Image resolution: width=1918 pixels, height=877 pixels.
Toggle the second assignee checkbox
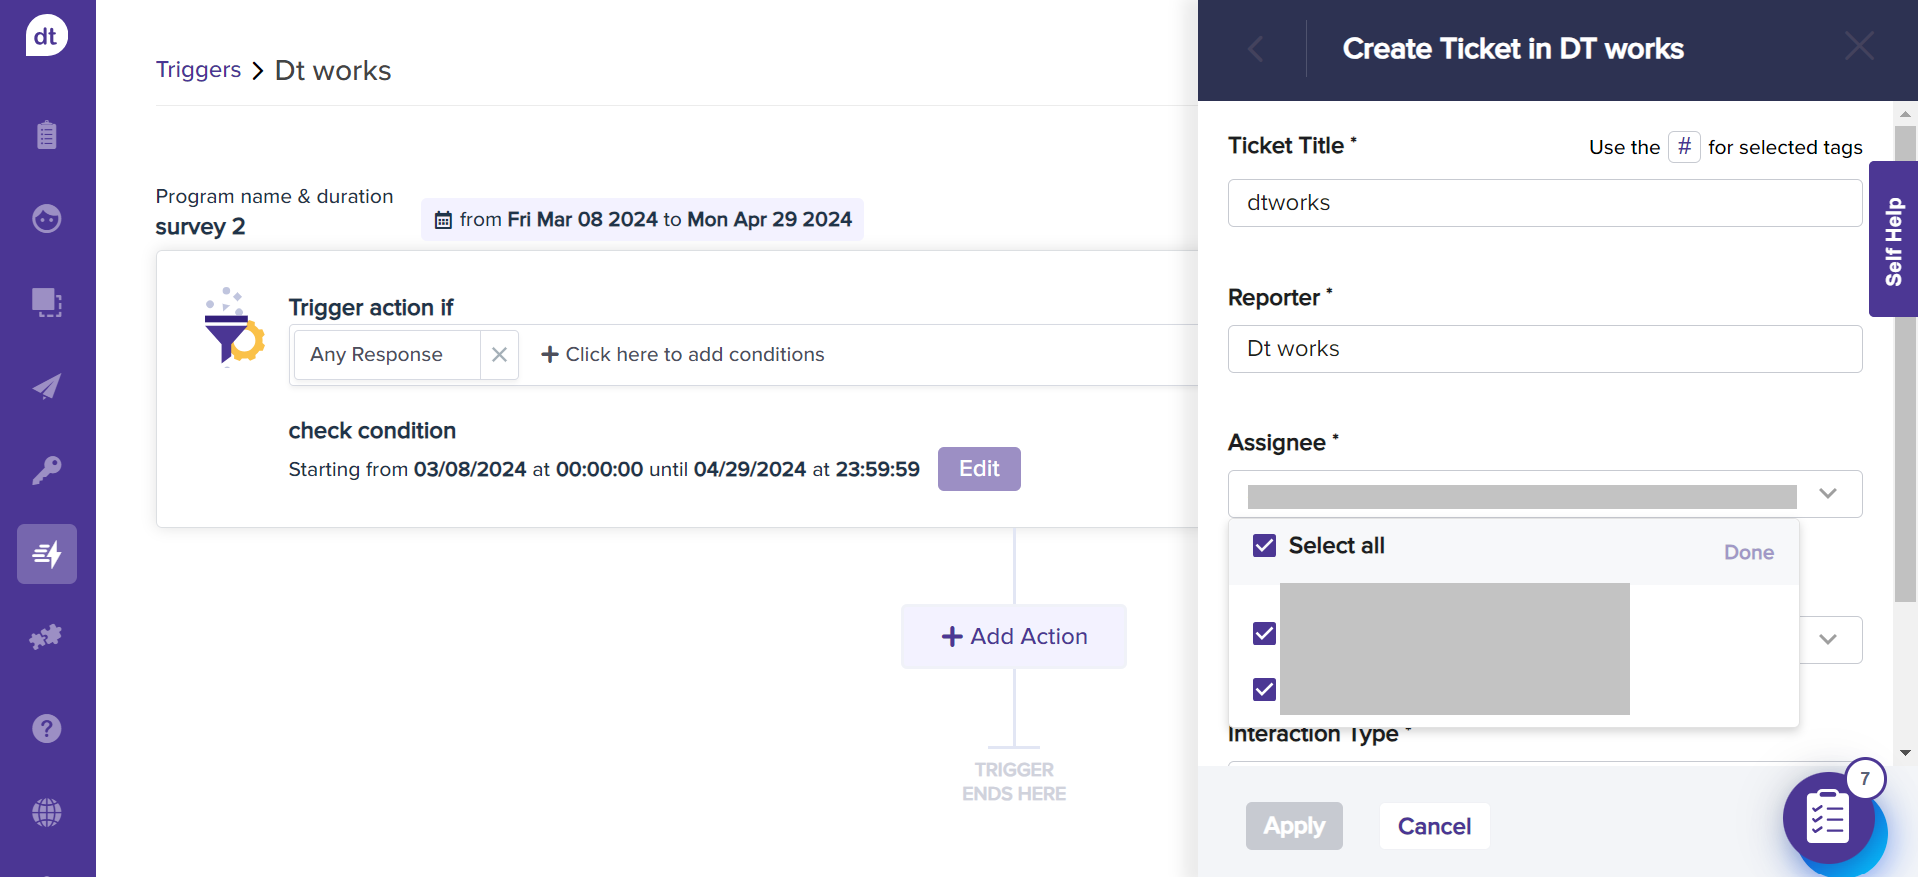[x=1264, y=690]
